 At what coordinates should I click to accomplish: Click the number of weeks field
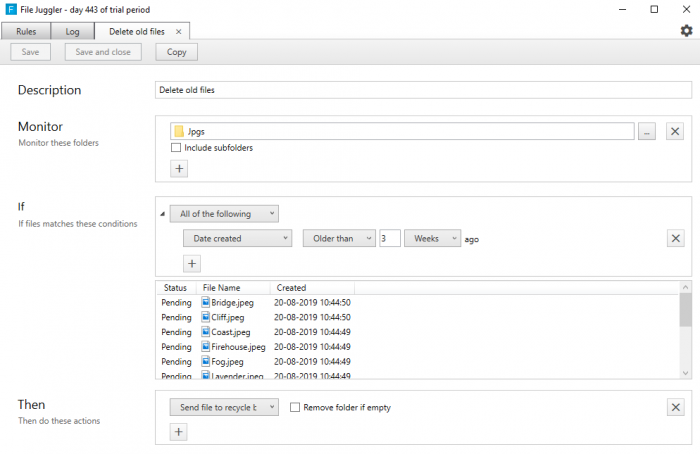tap(390, 238)
